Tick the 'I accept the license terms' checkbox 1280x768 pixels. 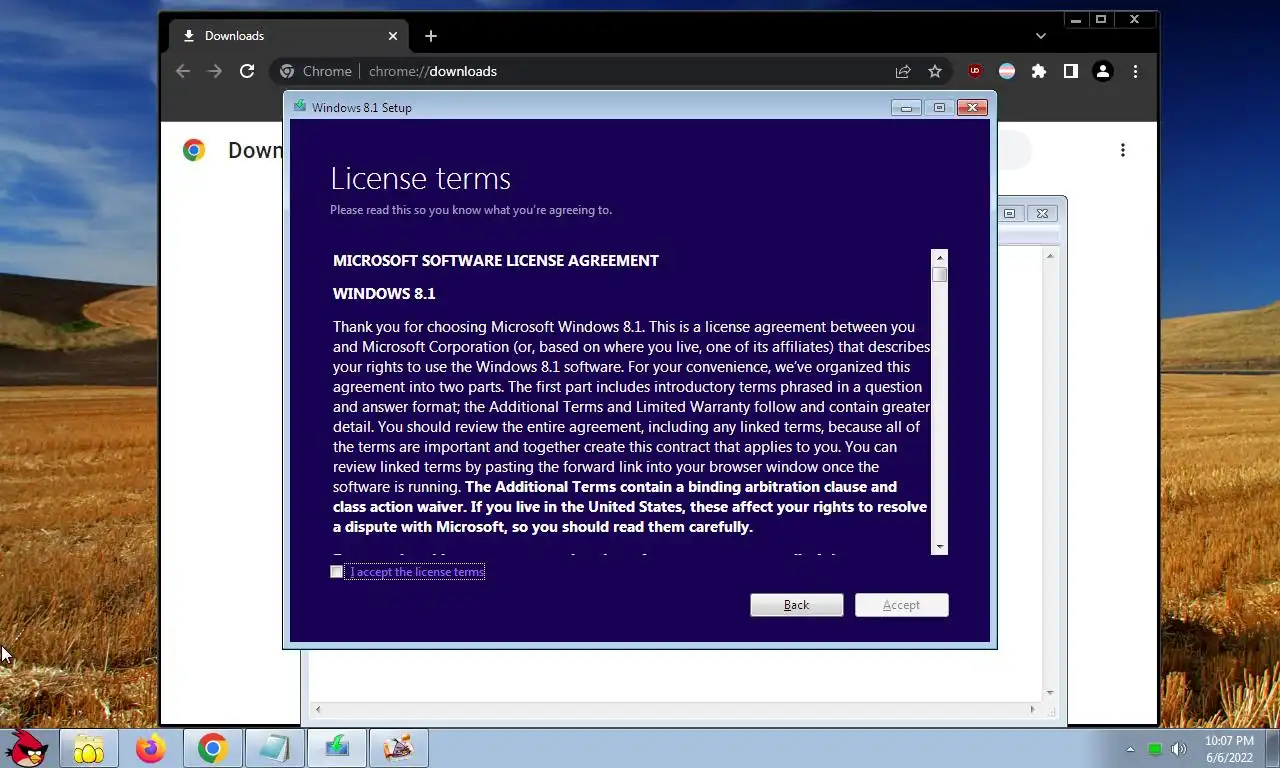337,572
